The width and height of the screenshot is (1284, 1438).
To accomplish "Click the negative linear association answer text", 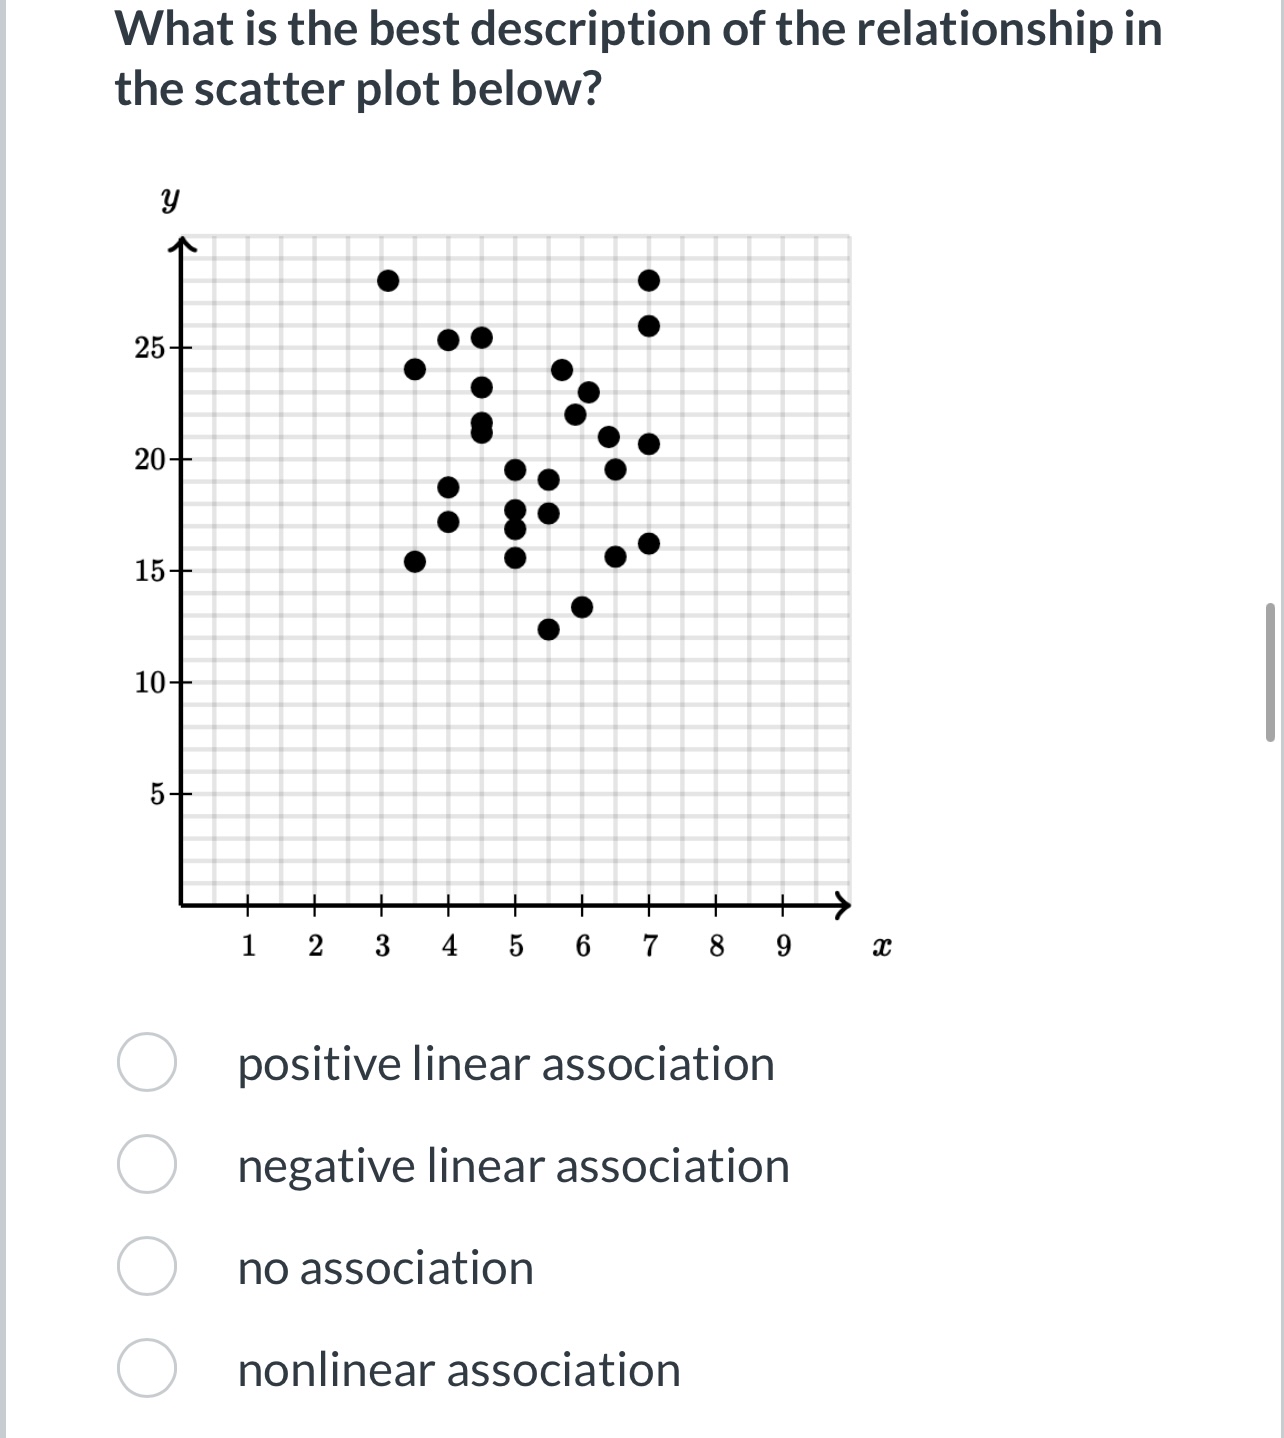I will pos(512,1165).
